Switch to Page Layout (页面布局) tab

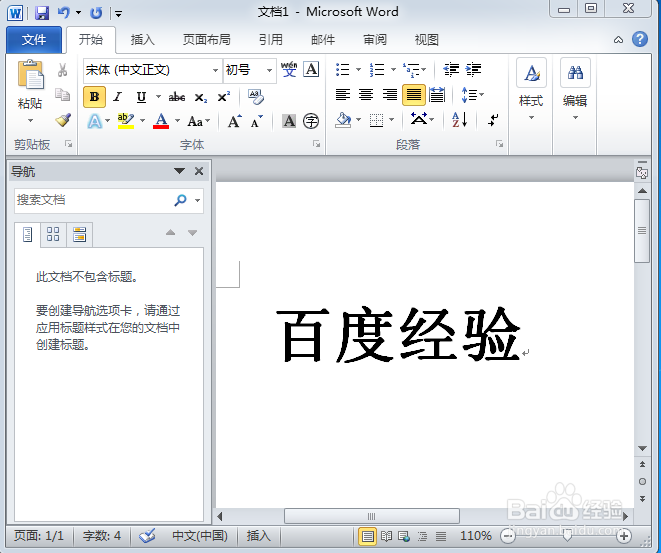pos(207,40)
